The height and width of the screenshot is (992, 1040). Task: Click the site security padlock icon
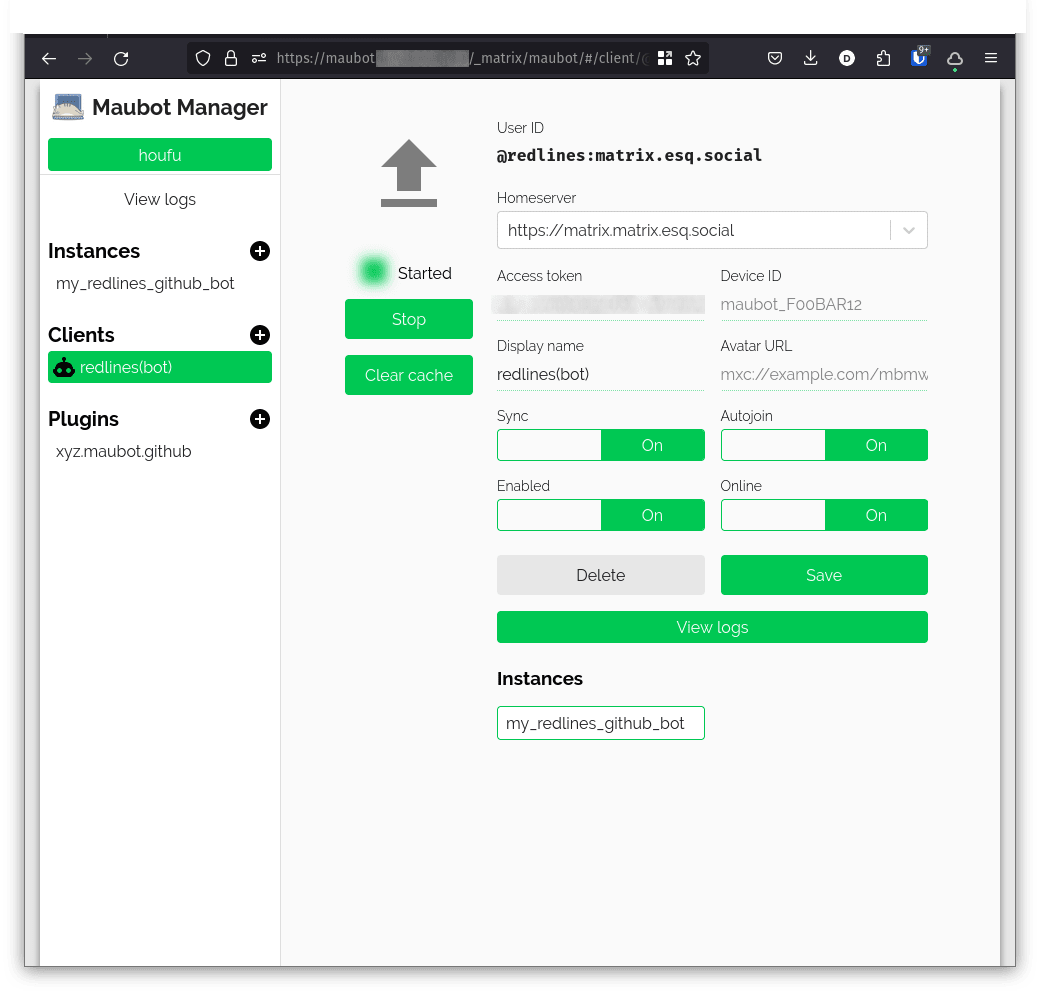[x=231, y=58]
